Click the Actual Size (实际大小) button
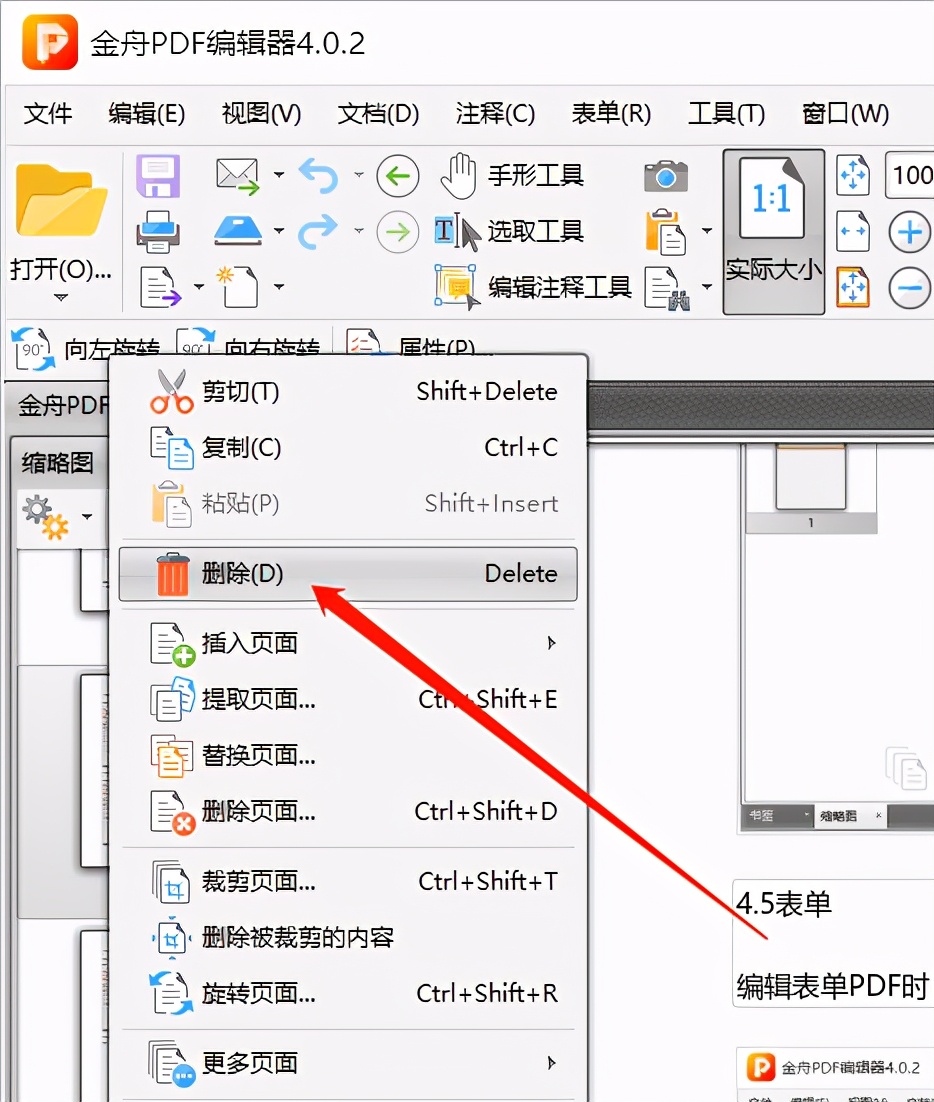The image size is (934, 1102). tap(774, 231)
